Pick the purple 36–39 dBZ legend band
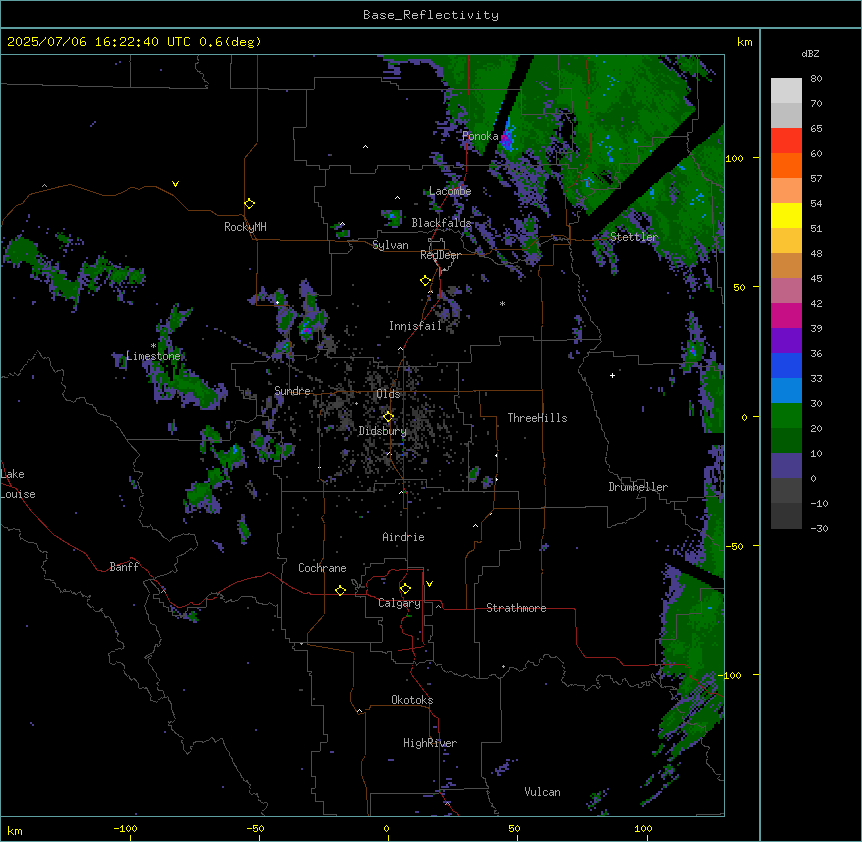This screenshot has height=842, width=862. point(786,341)
